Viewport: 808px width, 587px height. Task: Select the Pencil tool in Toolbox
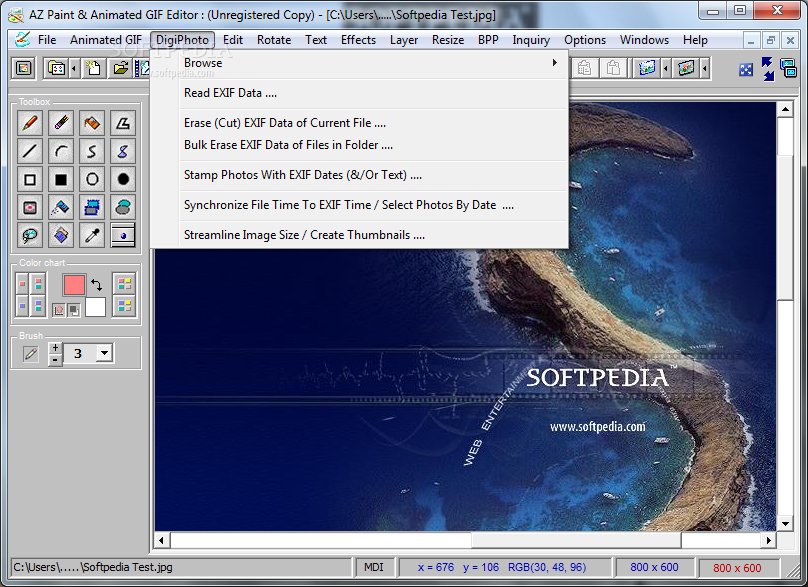point(30,123)
